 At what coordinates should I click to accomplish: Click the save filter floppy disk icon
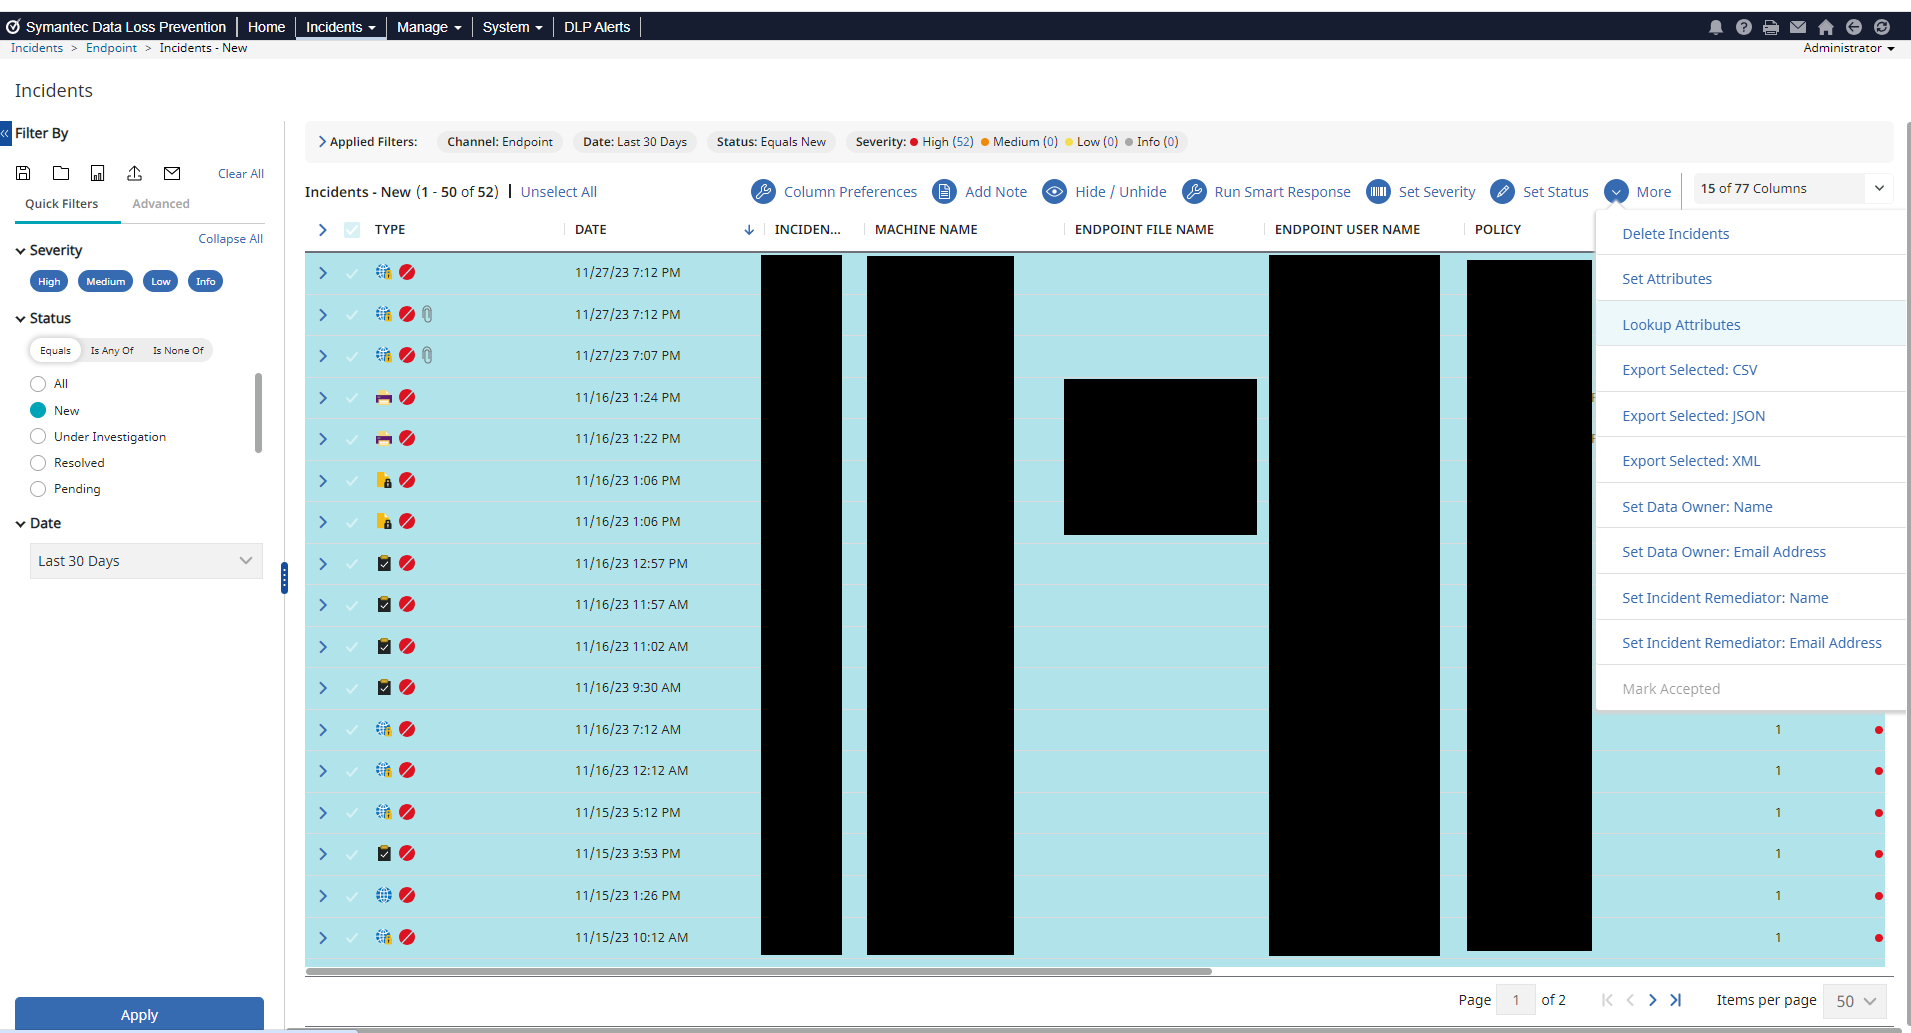23,173
